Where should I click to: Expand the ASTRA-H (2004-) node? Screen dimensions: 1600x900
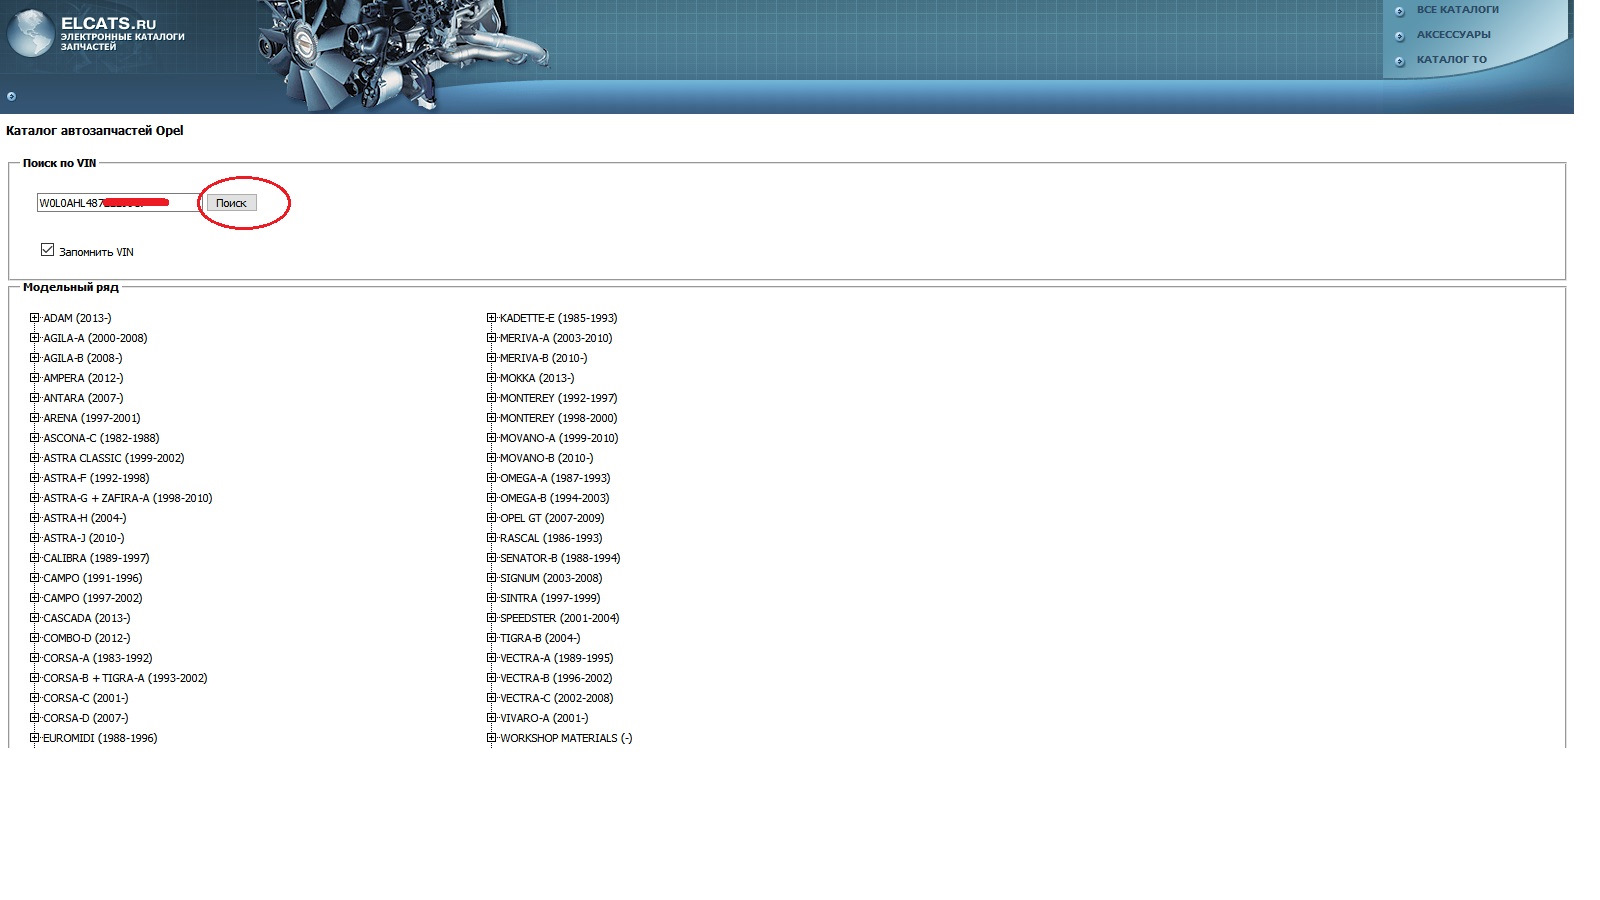click(x=35, y=518)
